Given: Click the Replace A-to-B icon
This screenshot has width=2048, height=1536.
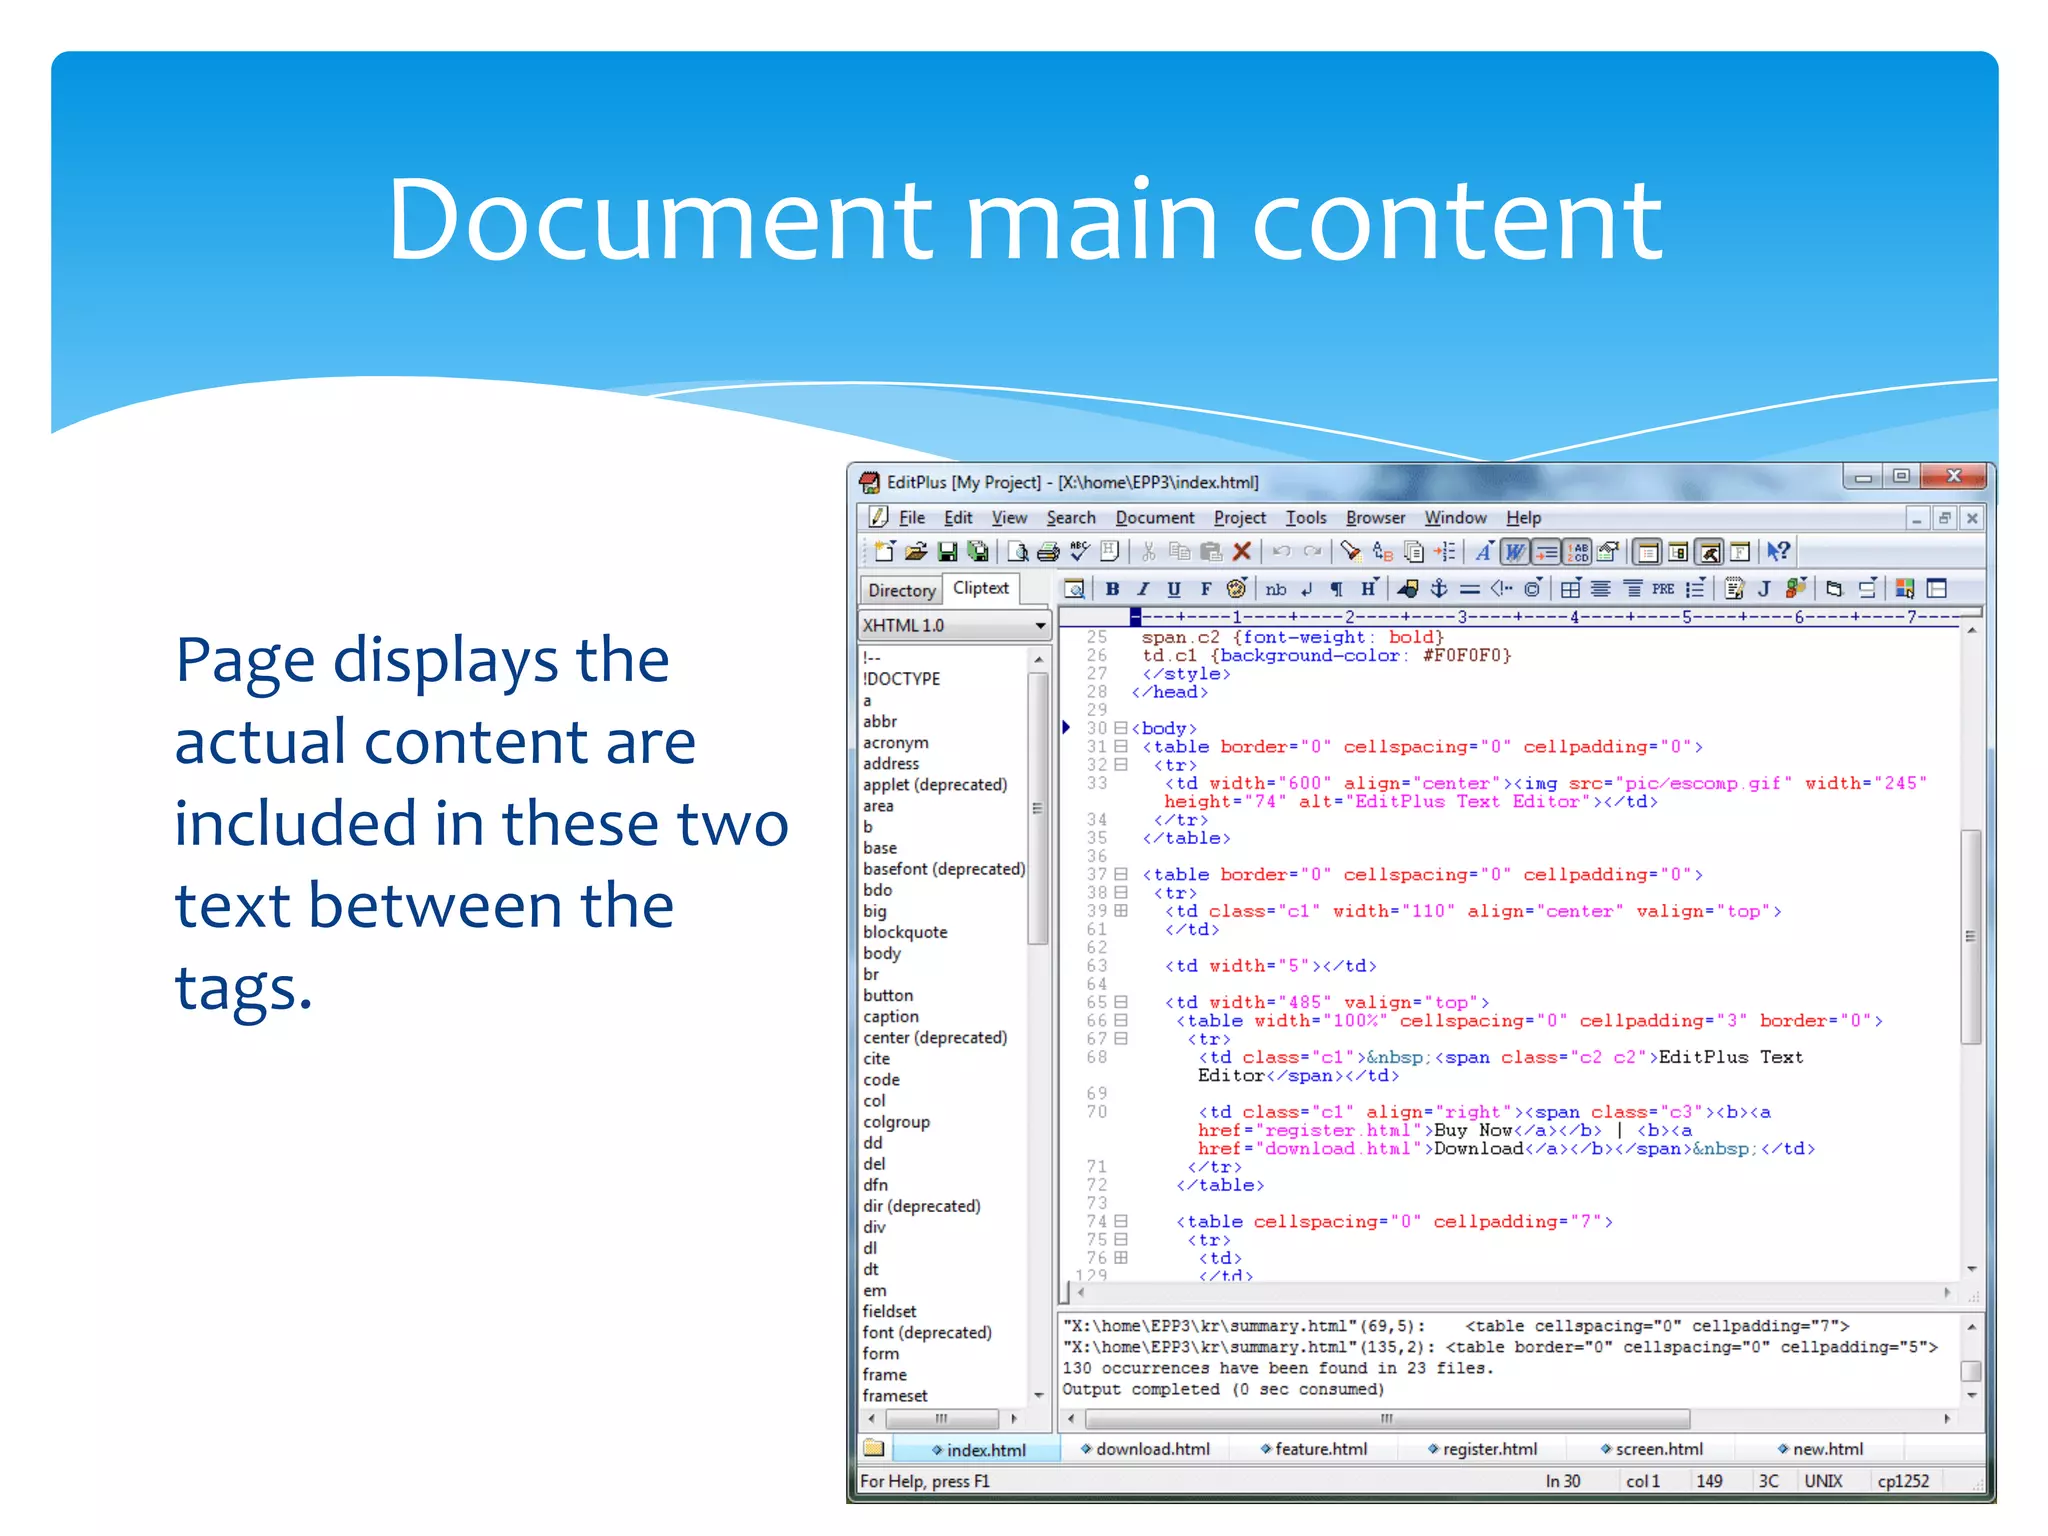Looking at the screenshot, I should [1383, 551].
